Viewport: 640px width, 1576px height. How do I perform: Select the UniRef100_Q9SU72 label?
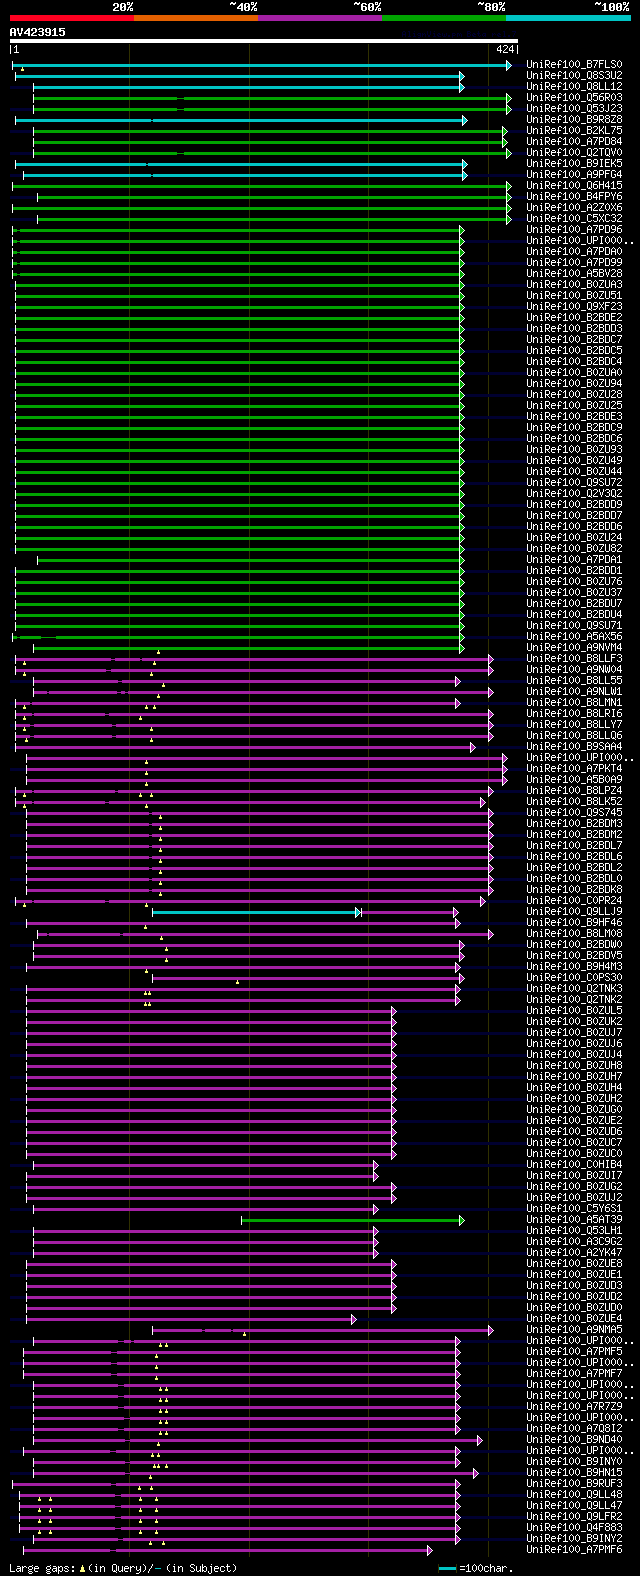coord(574,483)
